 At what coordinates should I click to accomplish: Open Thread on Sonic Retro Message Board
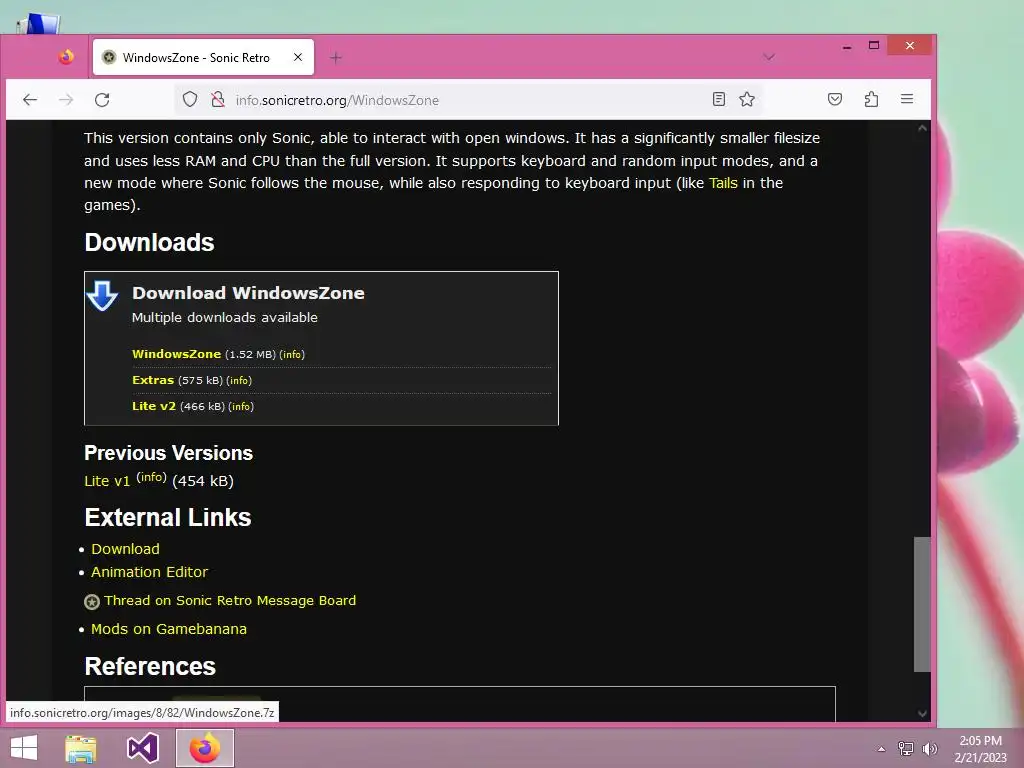(x=230, y=601)
